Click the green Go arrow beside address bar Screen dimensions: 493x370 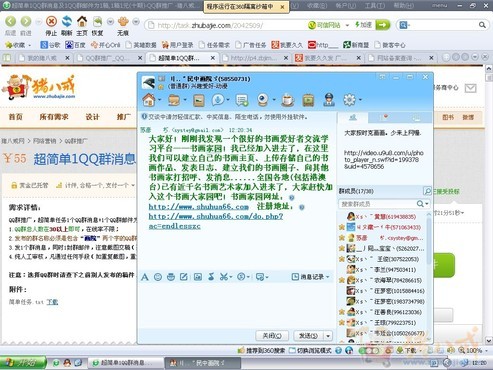[x=383, y=25]
